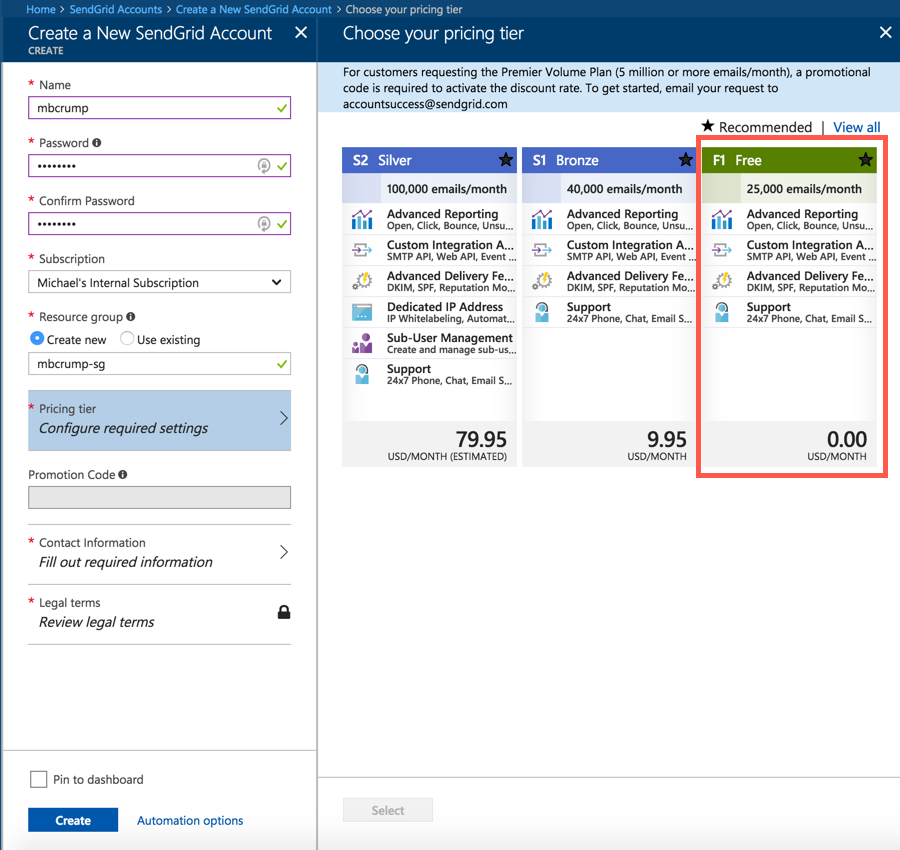
Task: Click the reveal icon in Confirm Password field
Action: pos(263,224)
